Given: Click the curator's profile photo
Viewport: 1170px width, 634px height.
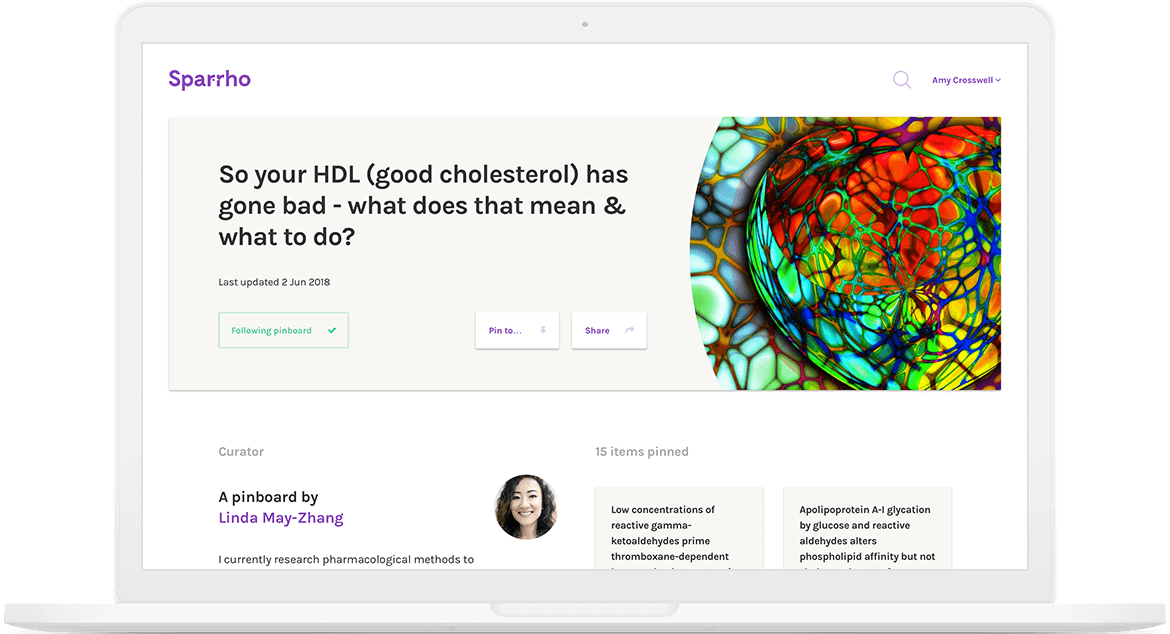Looking at the screenshot, I should 526,507.
